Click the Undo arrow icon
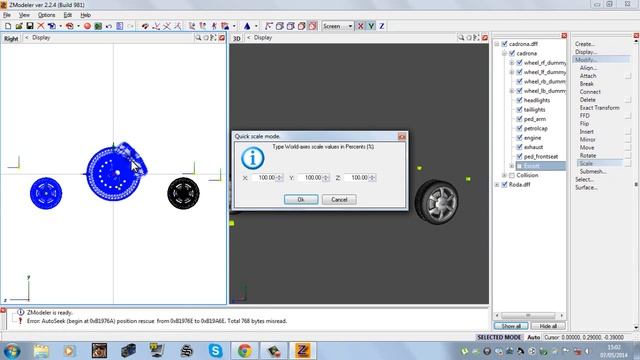This screenshot has width=640, height=360. coord(109,26)
